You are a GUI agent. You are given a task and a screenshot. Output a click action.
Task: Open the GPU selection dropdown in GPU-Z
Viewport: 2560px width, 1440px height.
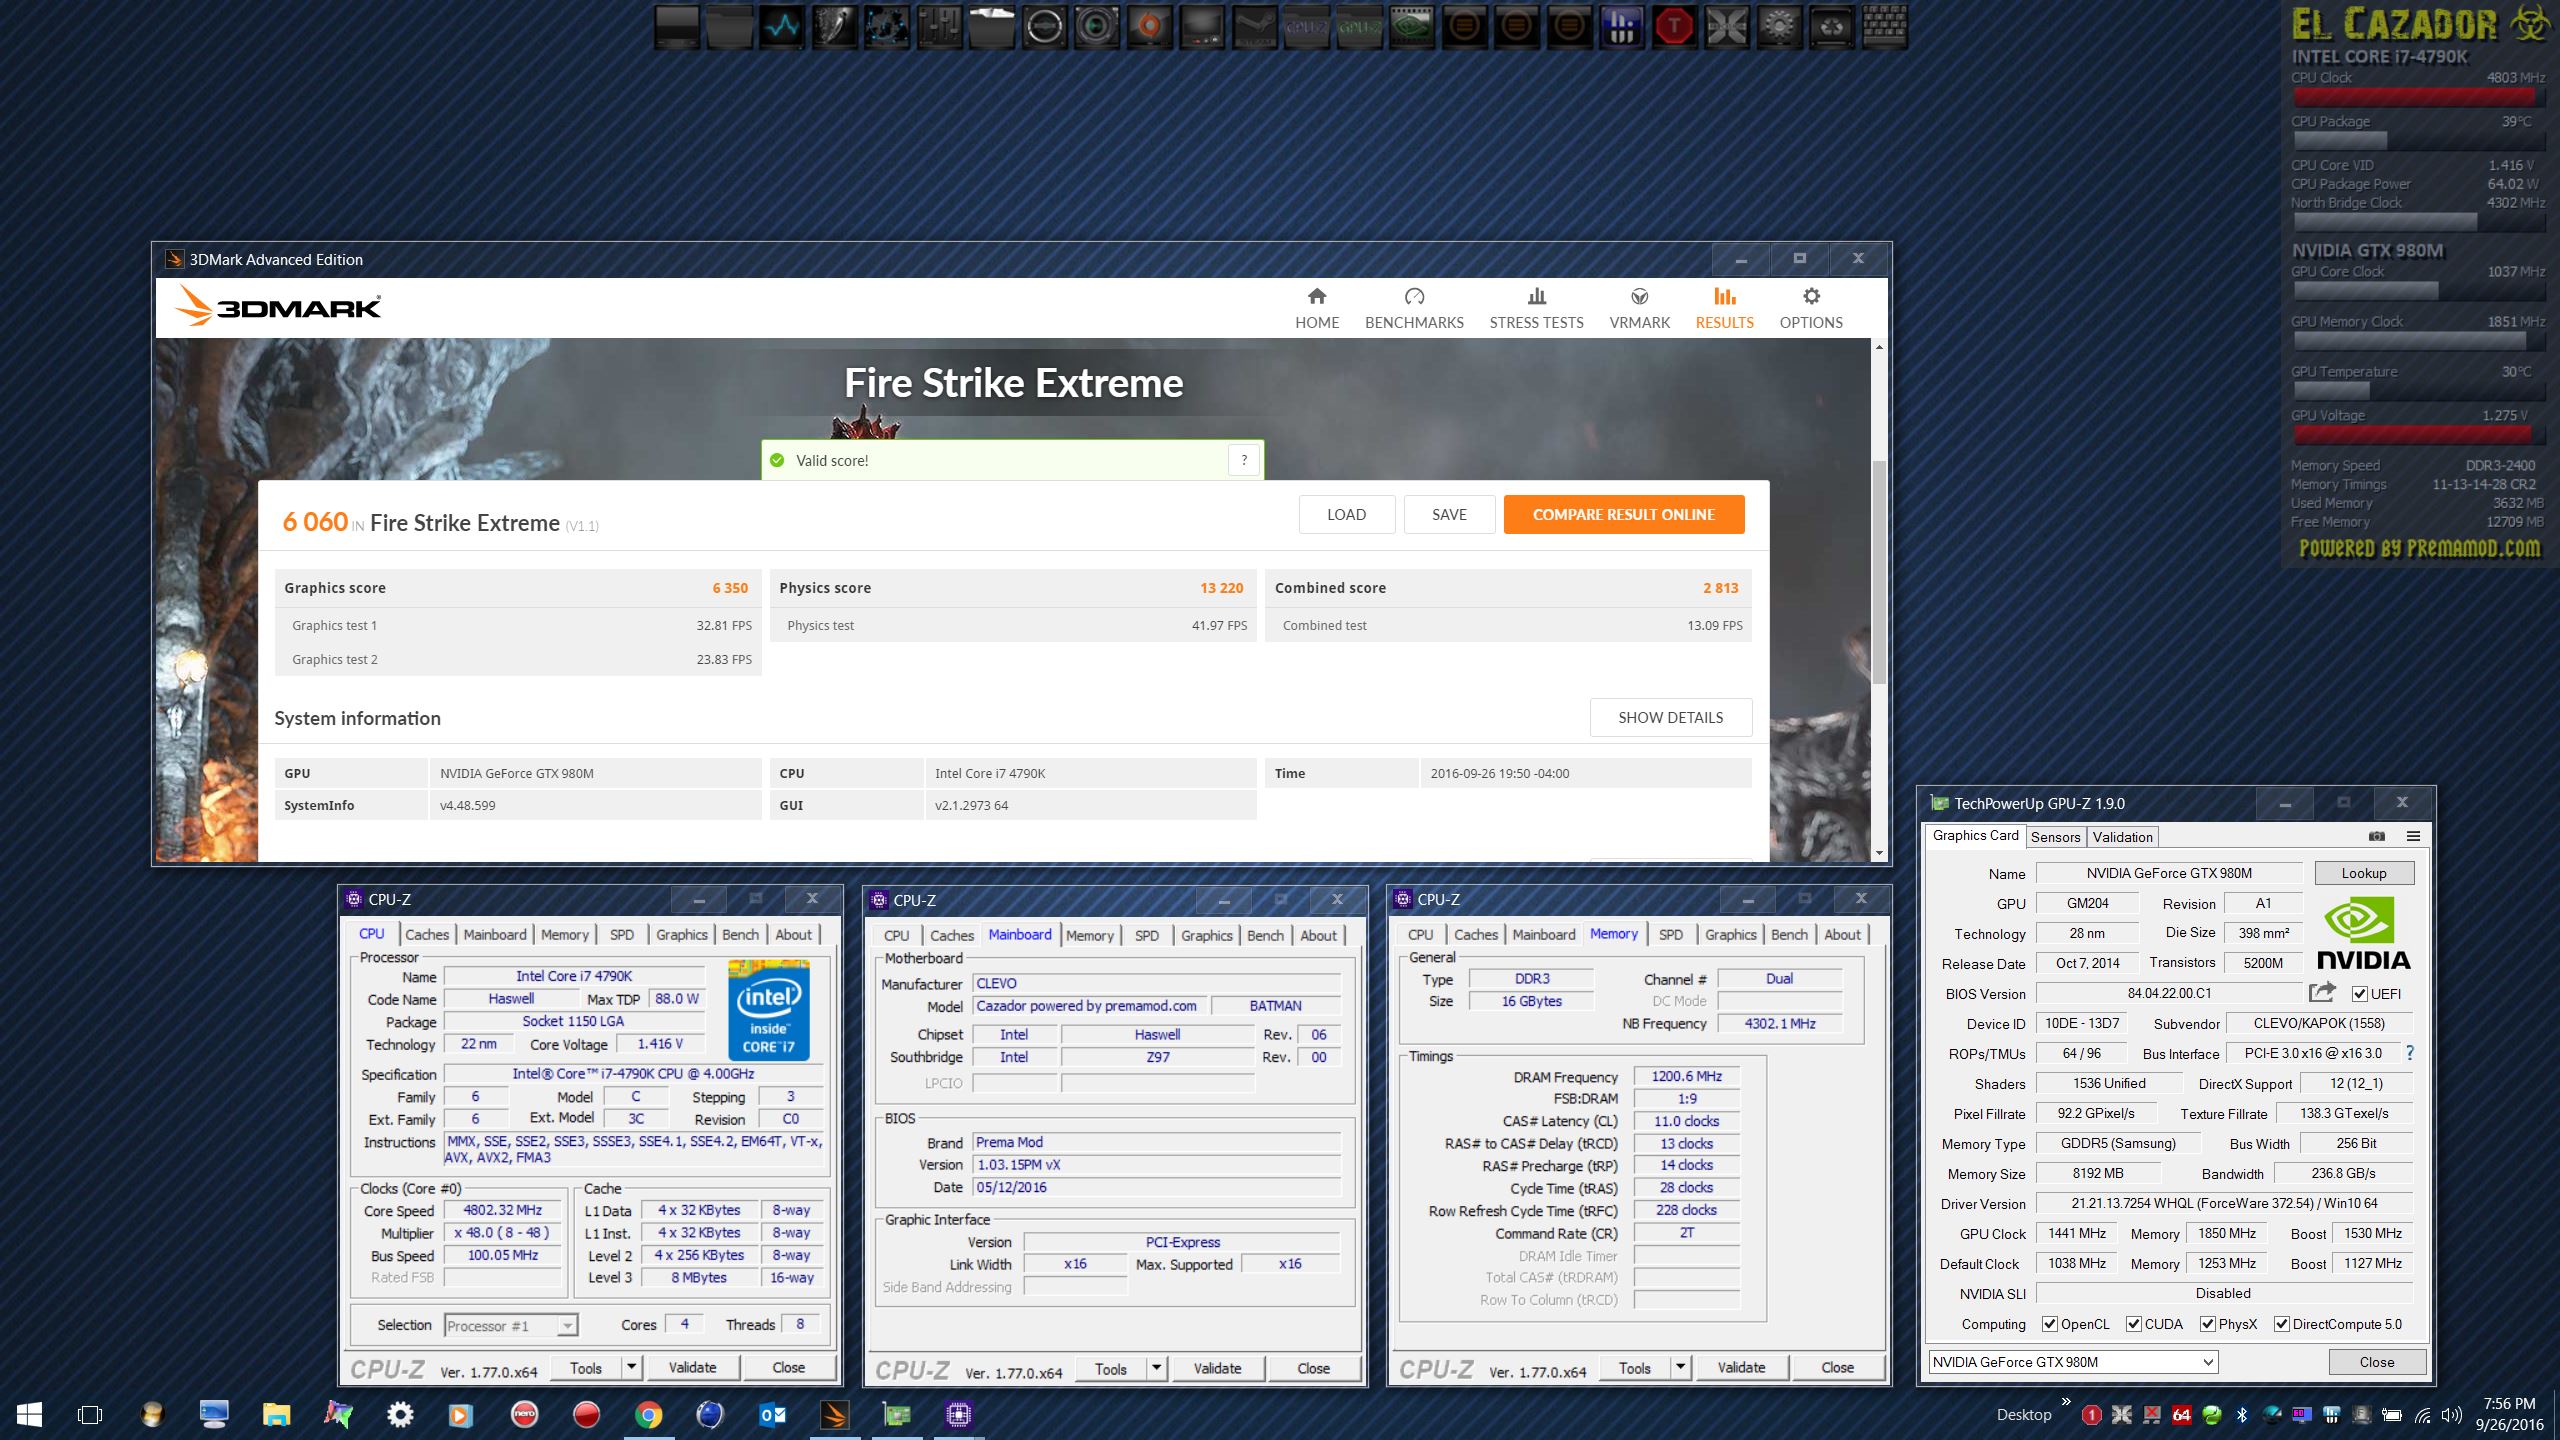coord(2073,1362)
